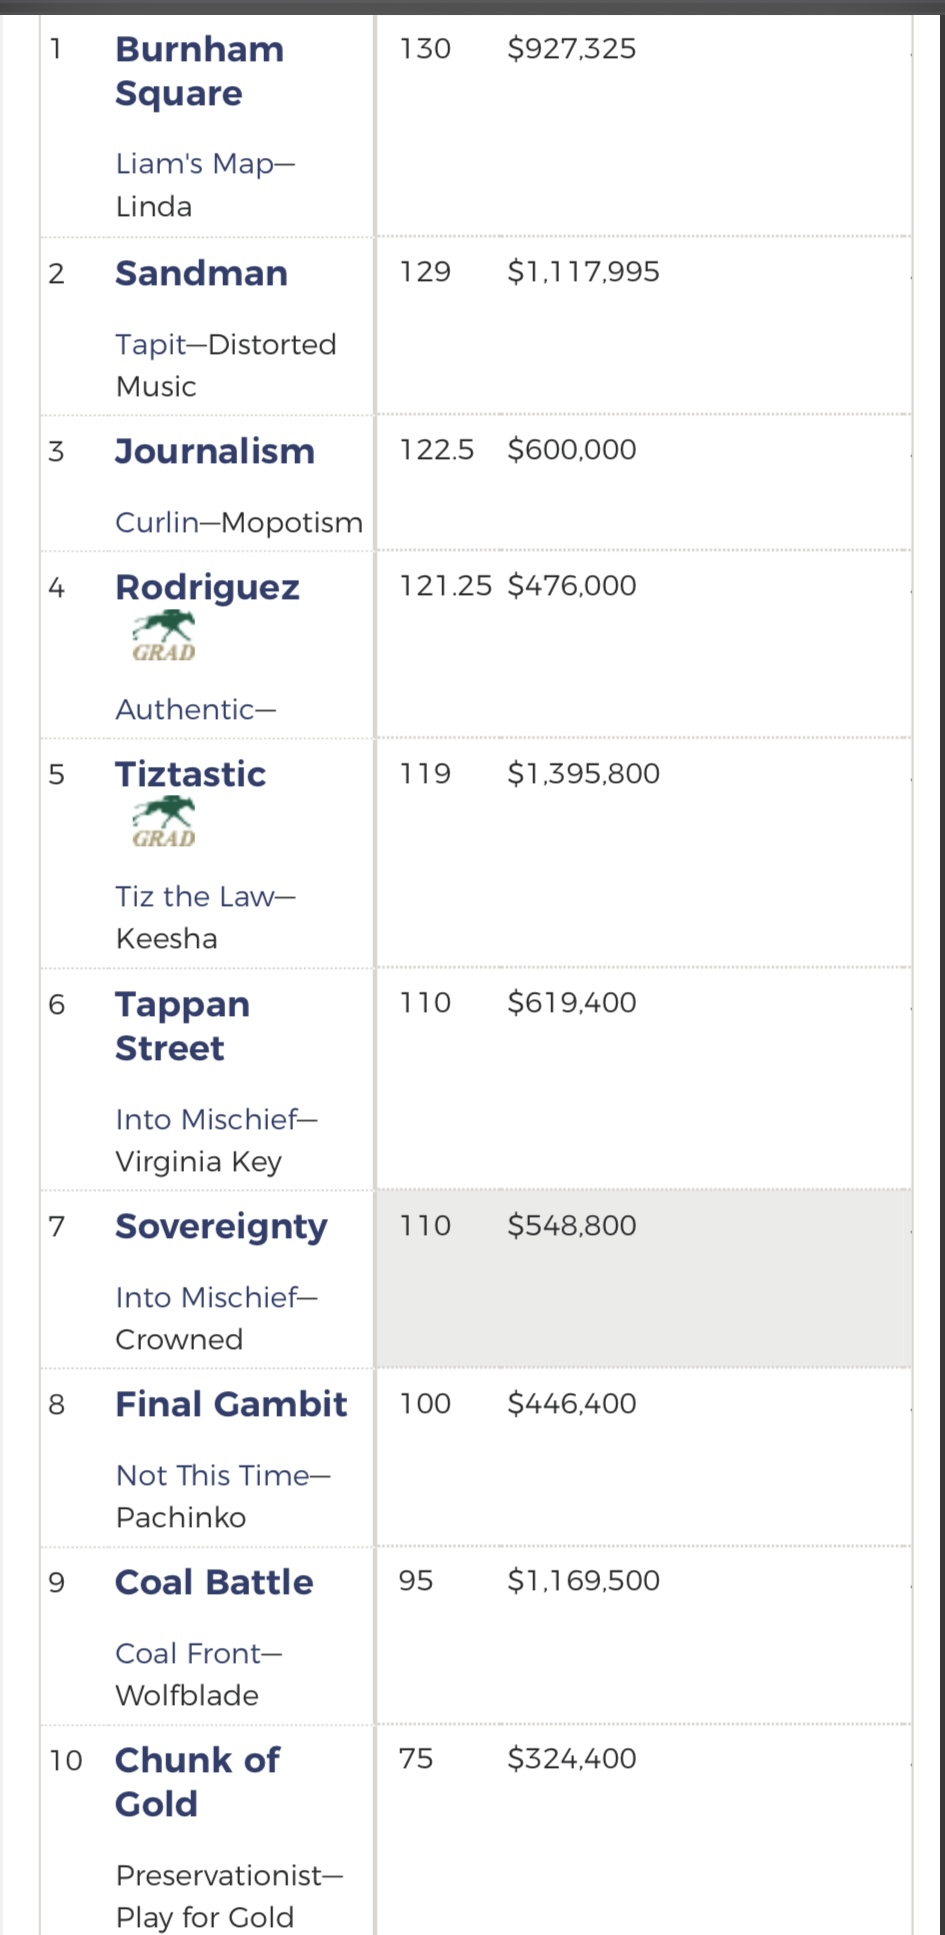This screenshot has height=1935, width=945.
Task: Open the Tiztastic horse profile
Action: click(x=190, y=774)
